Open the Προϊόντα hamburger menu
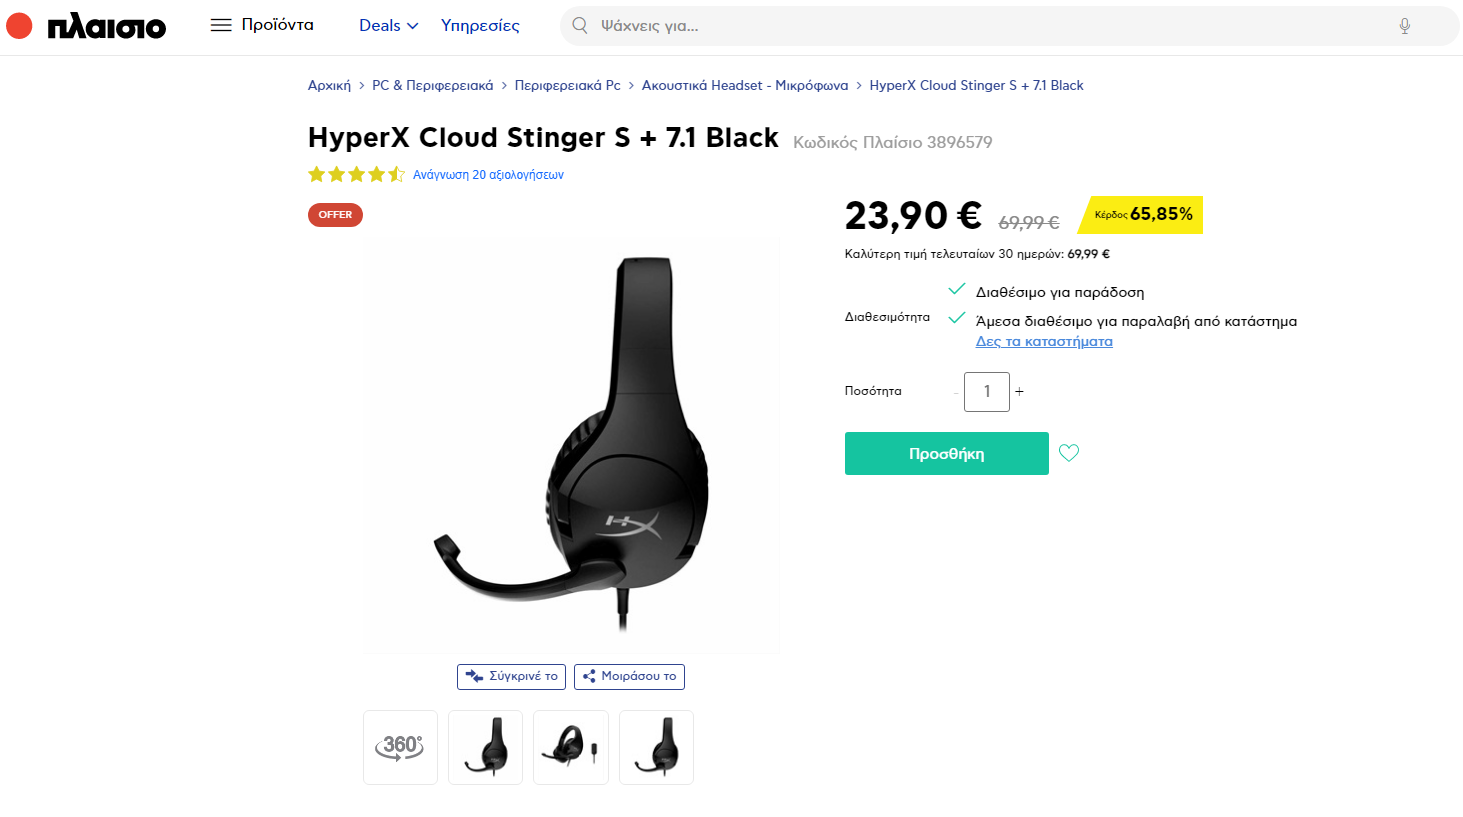Image resolution: width=1463 pixels, height=817 pixels. click(262, 25)
